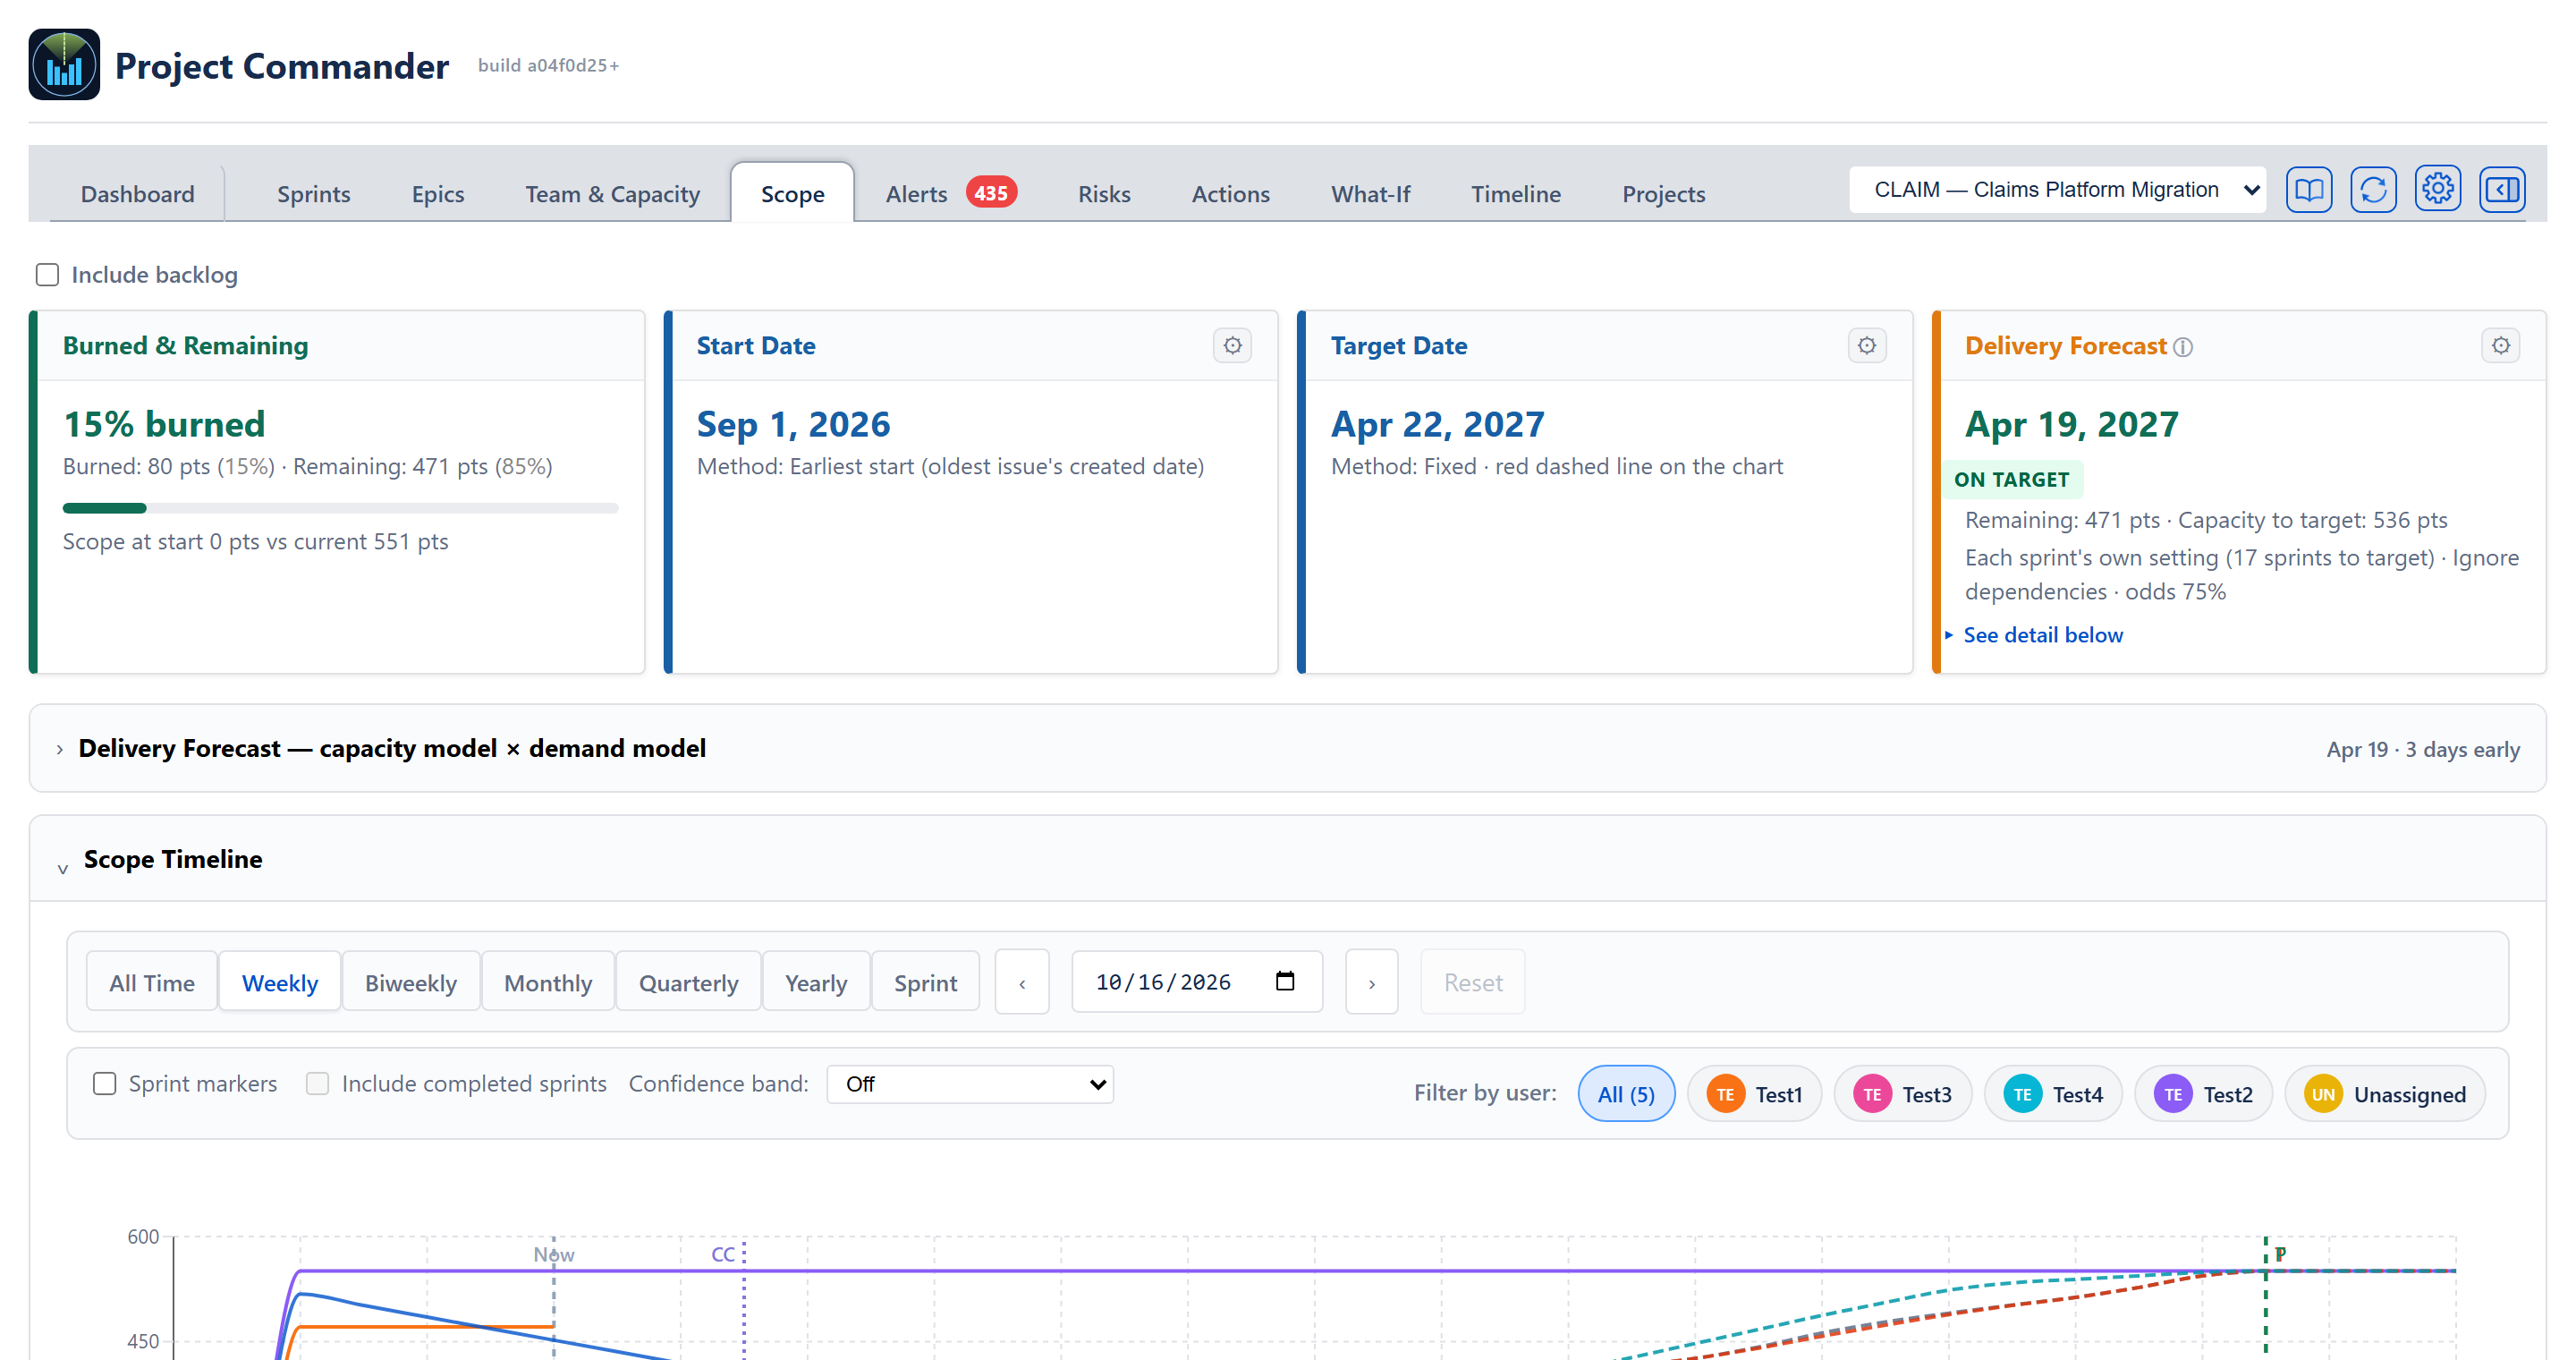Toggle the side panel icon
This screenshot has height=1360, width=2576.
[x=2502, y=190]
